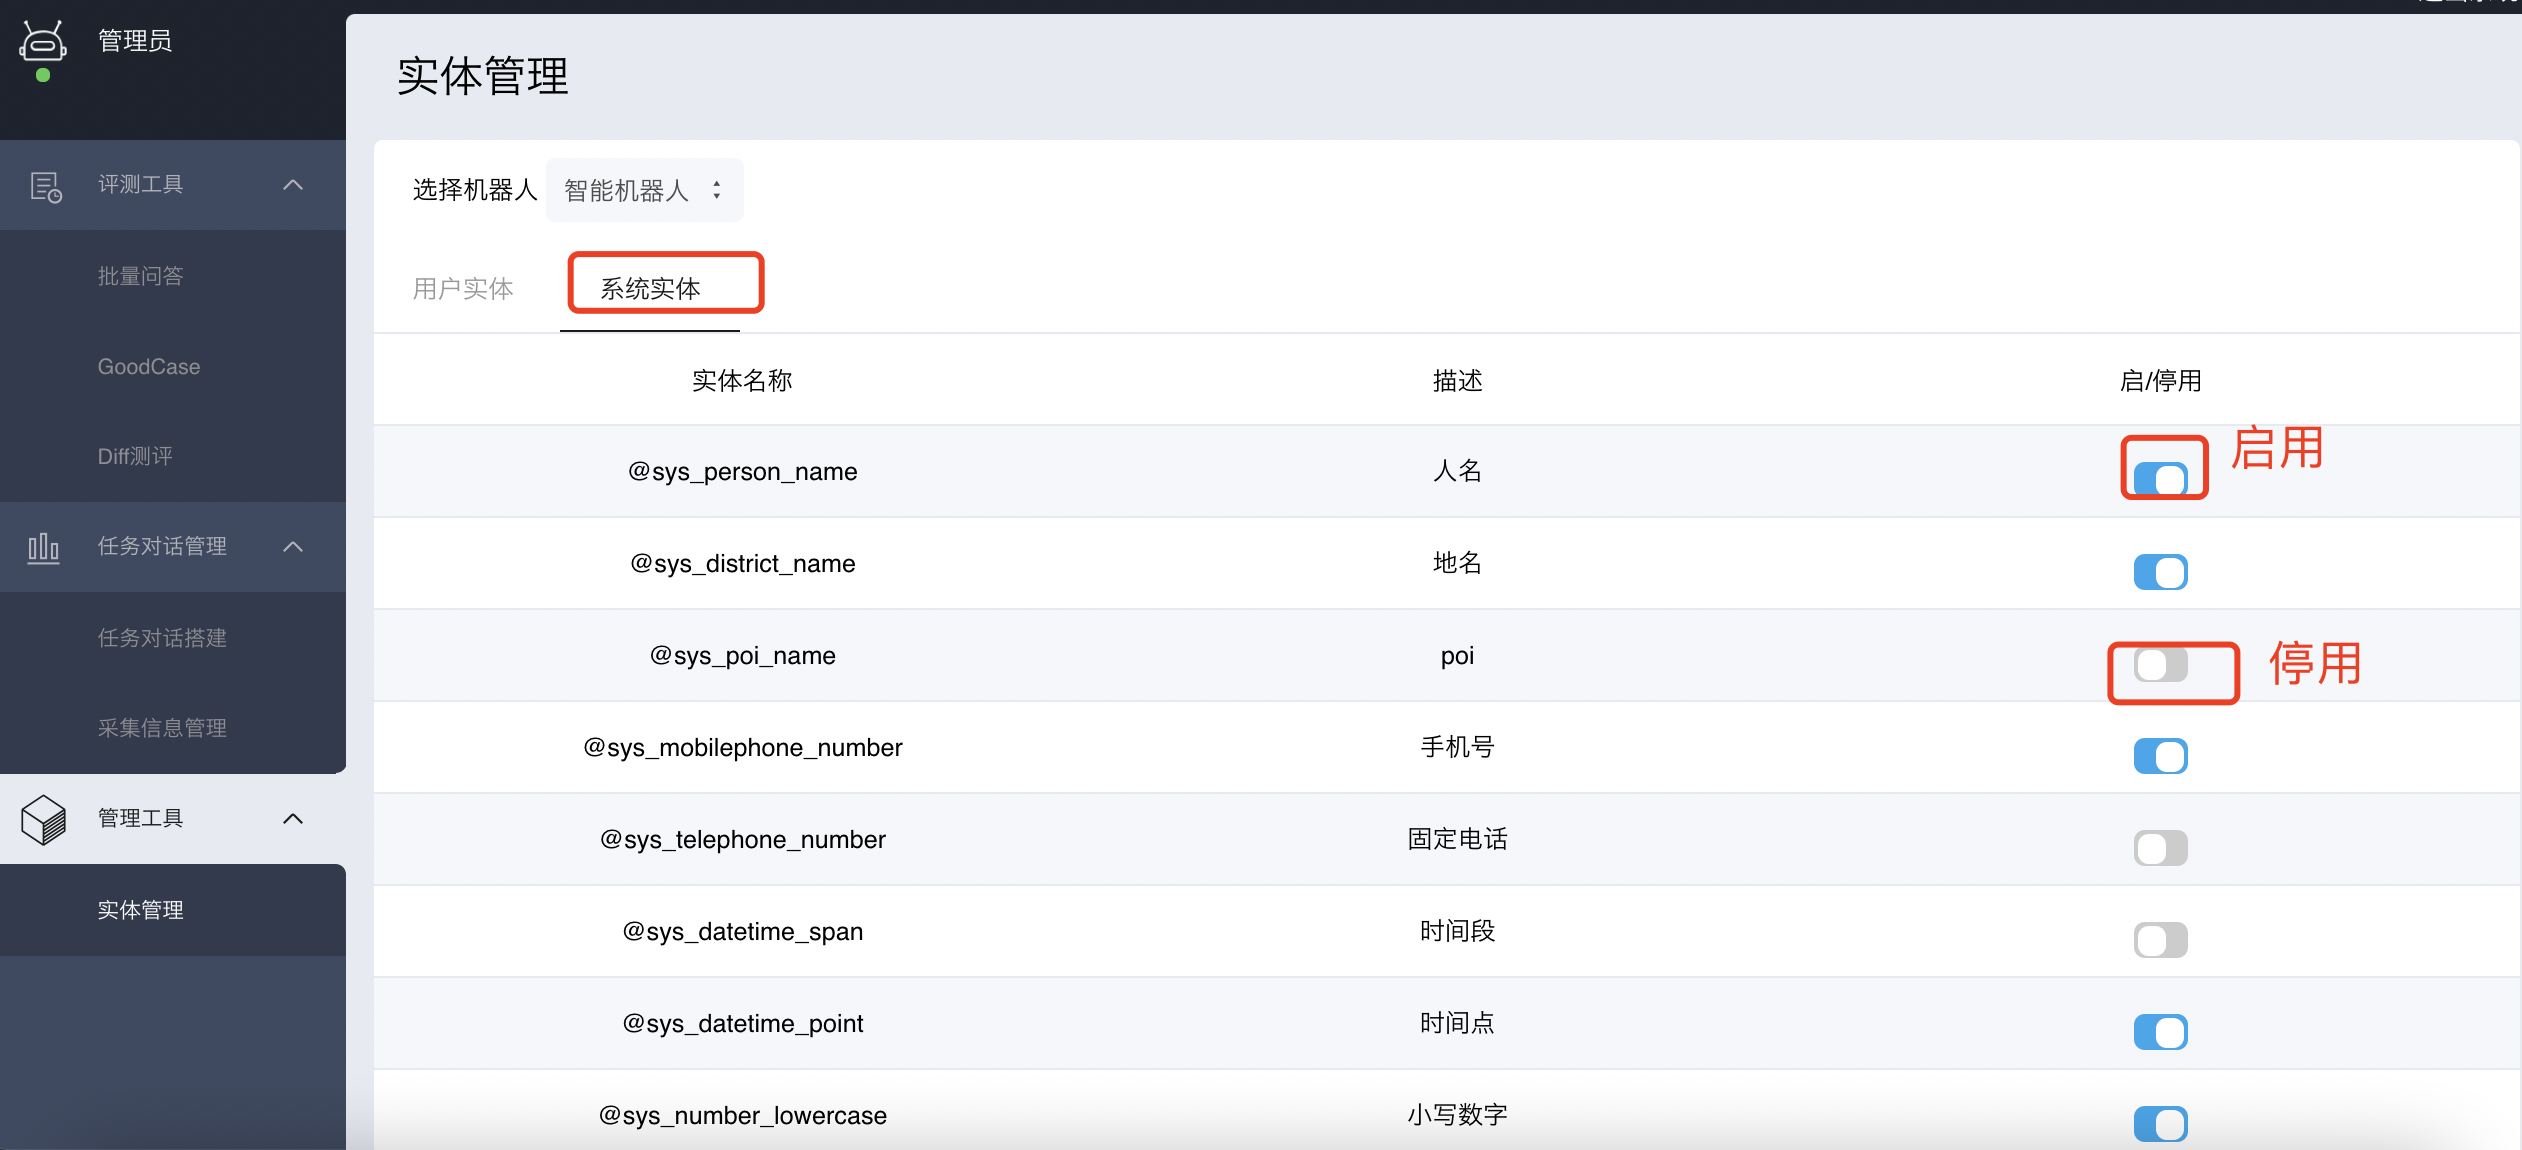The image size is (2522, 1150).
Task: Open 任务对话搭建 in the sidebar
Action: tap(162, 638)
